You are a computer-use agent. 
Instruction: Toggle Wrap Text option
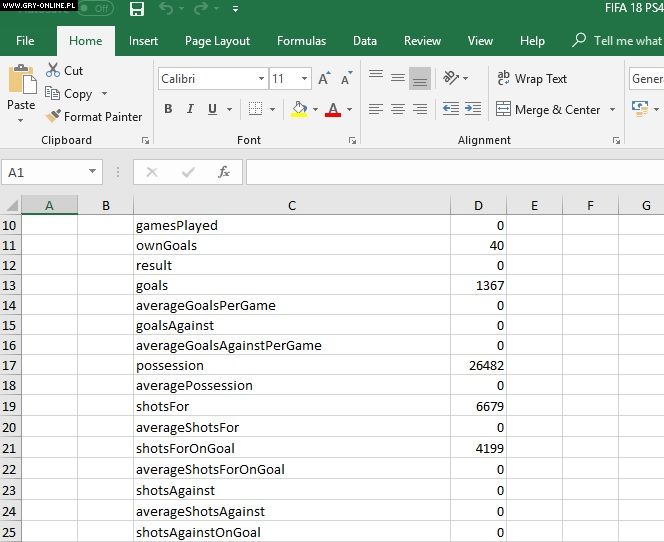[531, 79]
